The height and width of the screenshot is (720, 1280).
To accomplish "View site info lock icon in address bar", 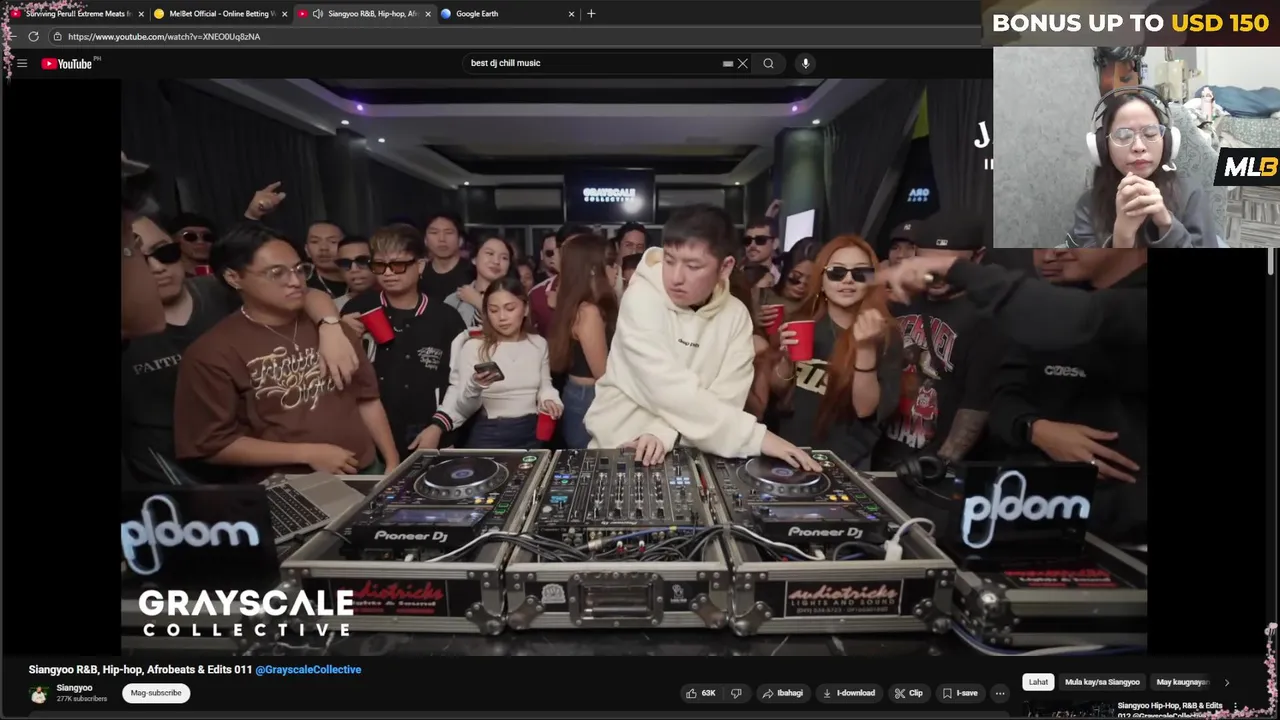I will [x=57, y=37].
